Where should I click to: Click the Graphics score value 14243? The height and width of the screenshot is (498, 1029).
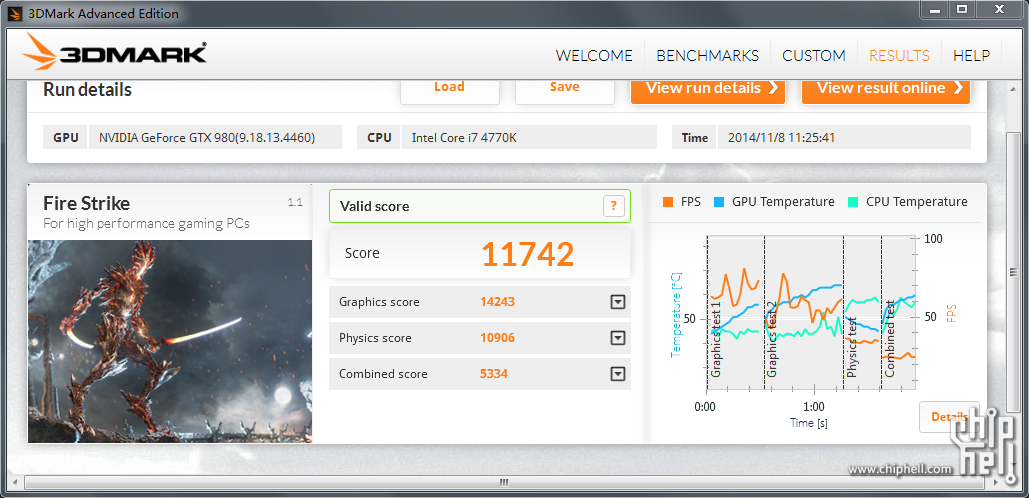(x=497, y=302)
